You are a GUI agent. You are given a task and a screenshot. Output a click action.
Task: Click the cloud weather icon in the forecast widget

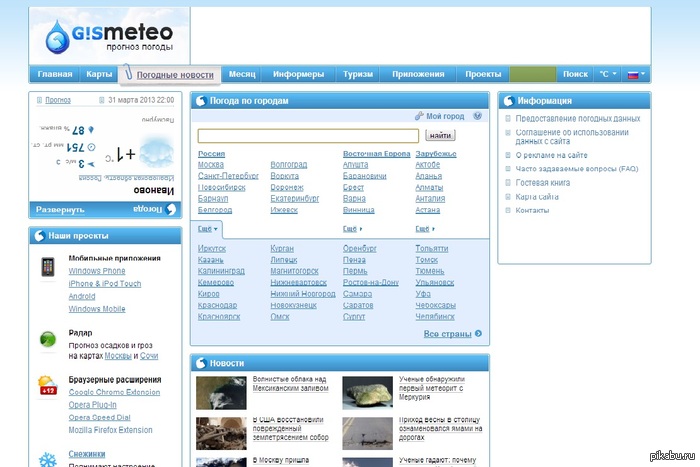click(156, 152)
